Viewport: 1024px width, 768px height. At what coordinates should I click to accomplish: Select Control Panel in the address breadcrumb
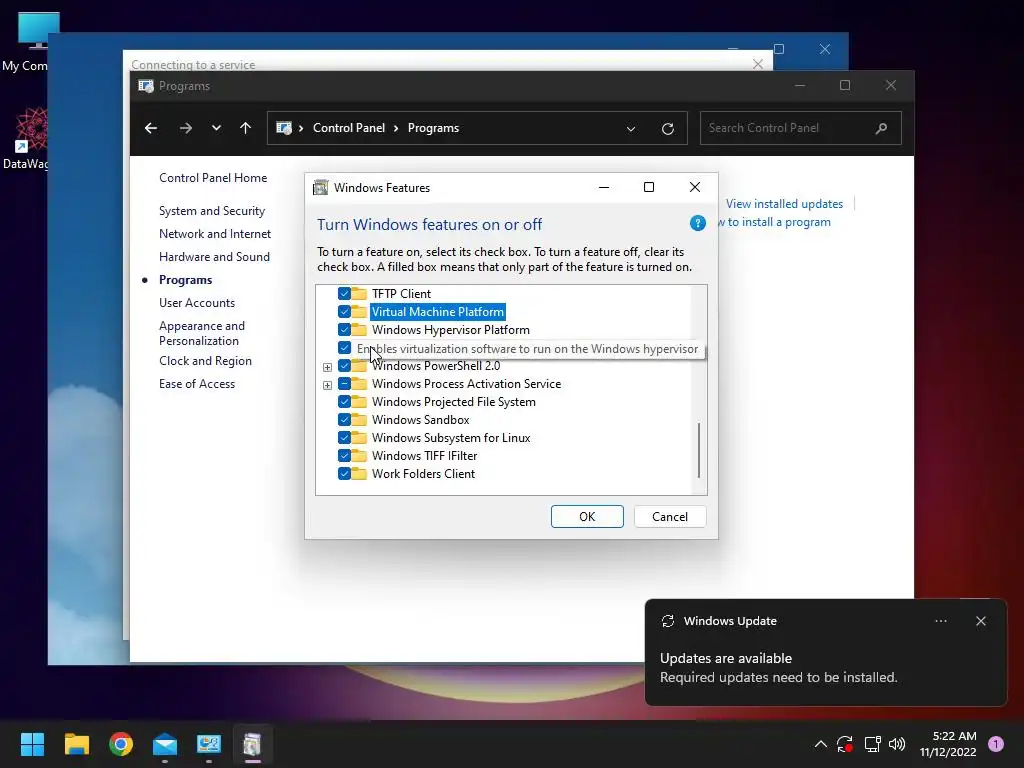[x=349, y=128]
